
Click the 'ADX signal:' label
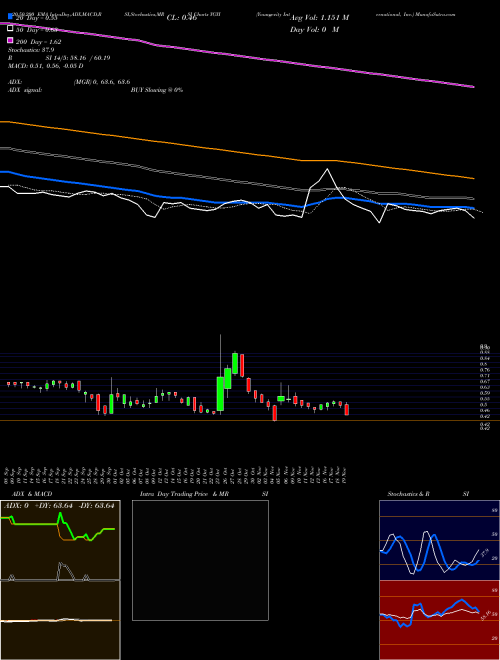[24, 90]
